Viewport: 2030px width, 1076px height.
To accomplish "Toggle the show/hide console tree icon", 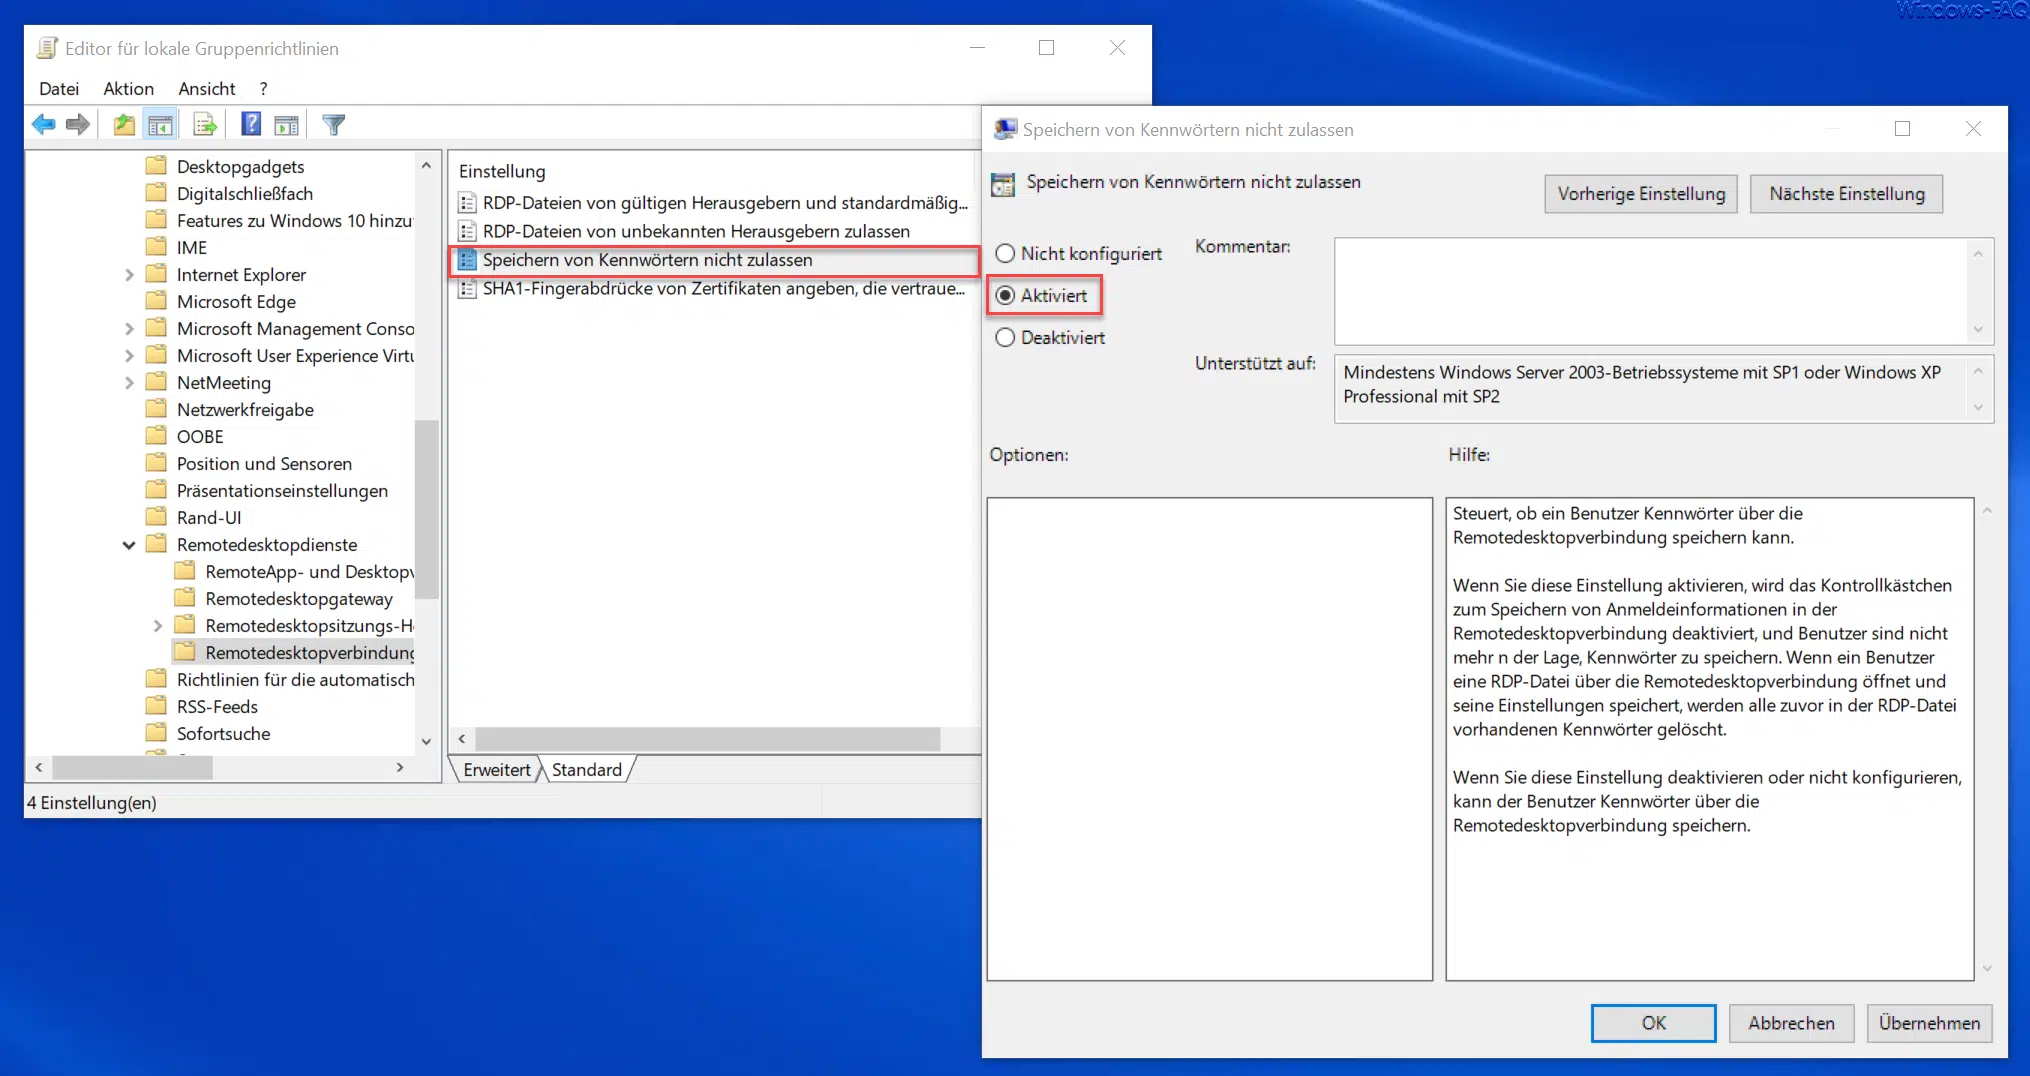I will pyautogui.click(x=160, y=125).
